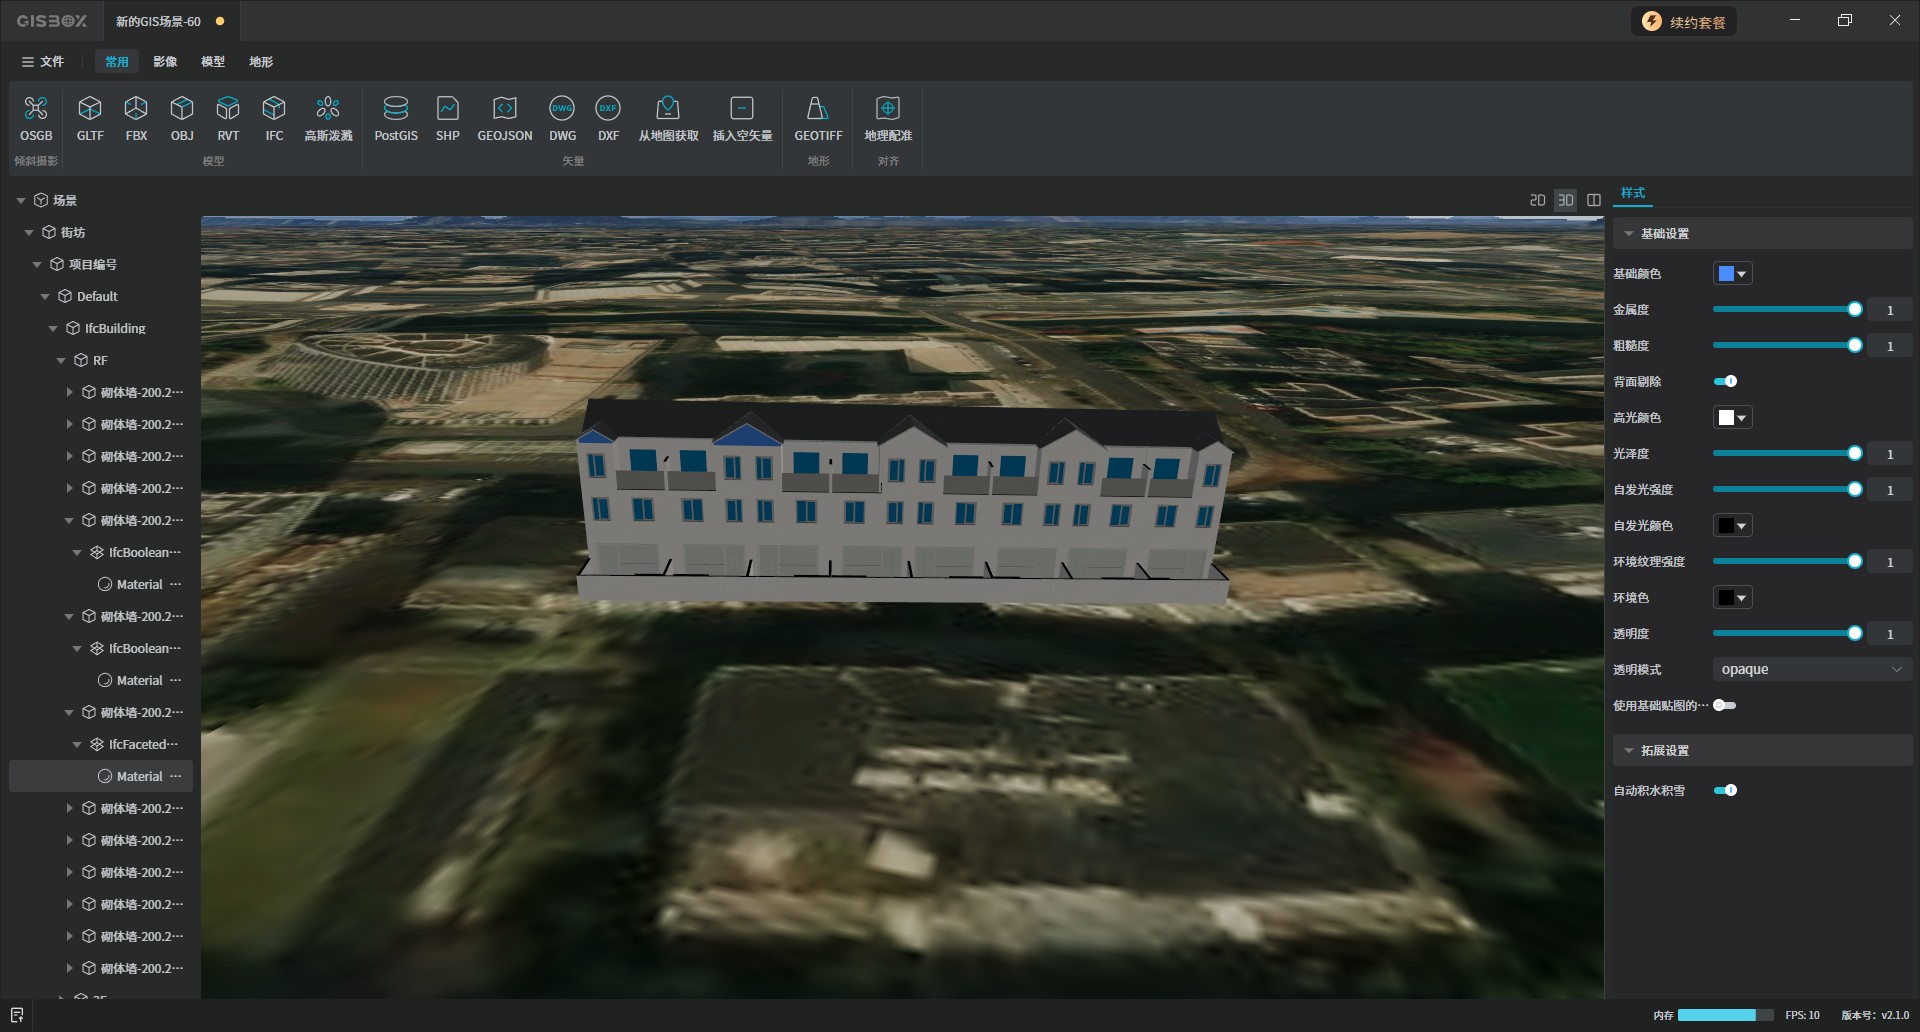1920x1032 pixels.
Task: Collapse the 基础设置 section
Action: [x=1629, y=233]
